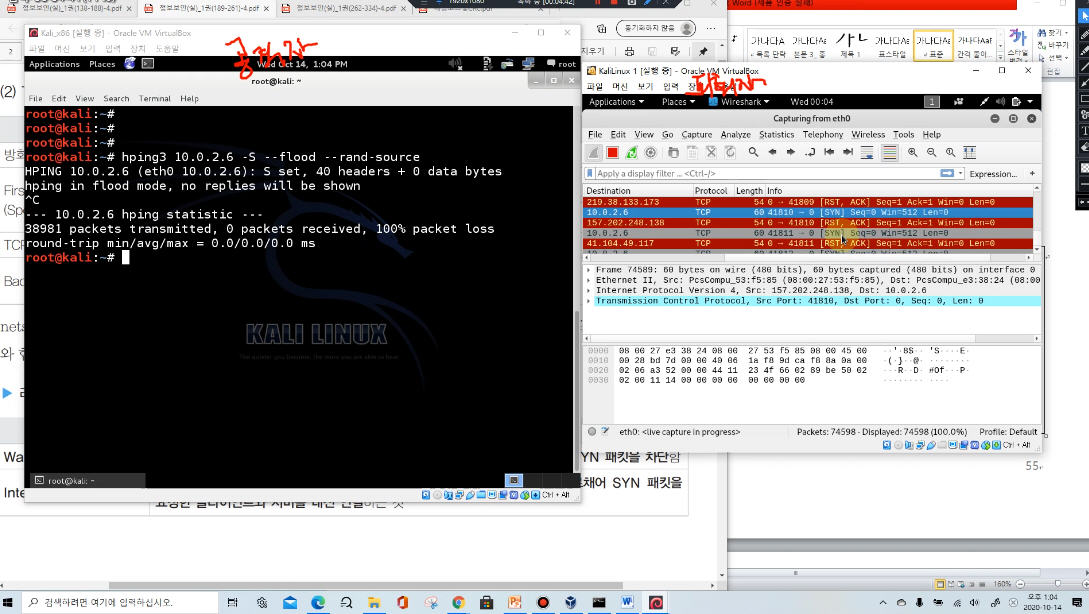Jump to the first packet
The image size is (1089, 614).
click(829, 153)
